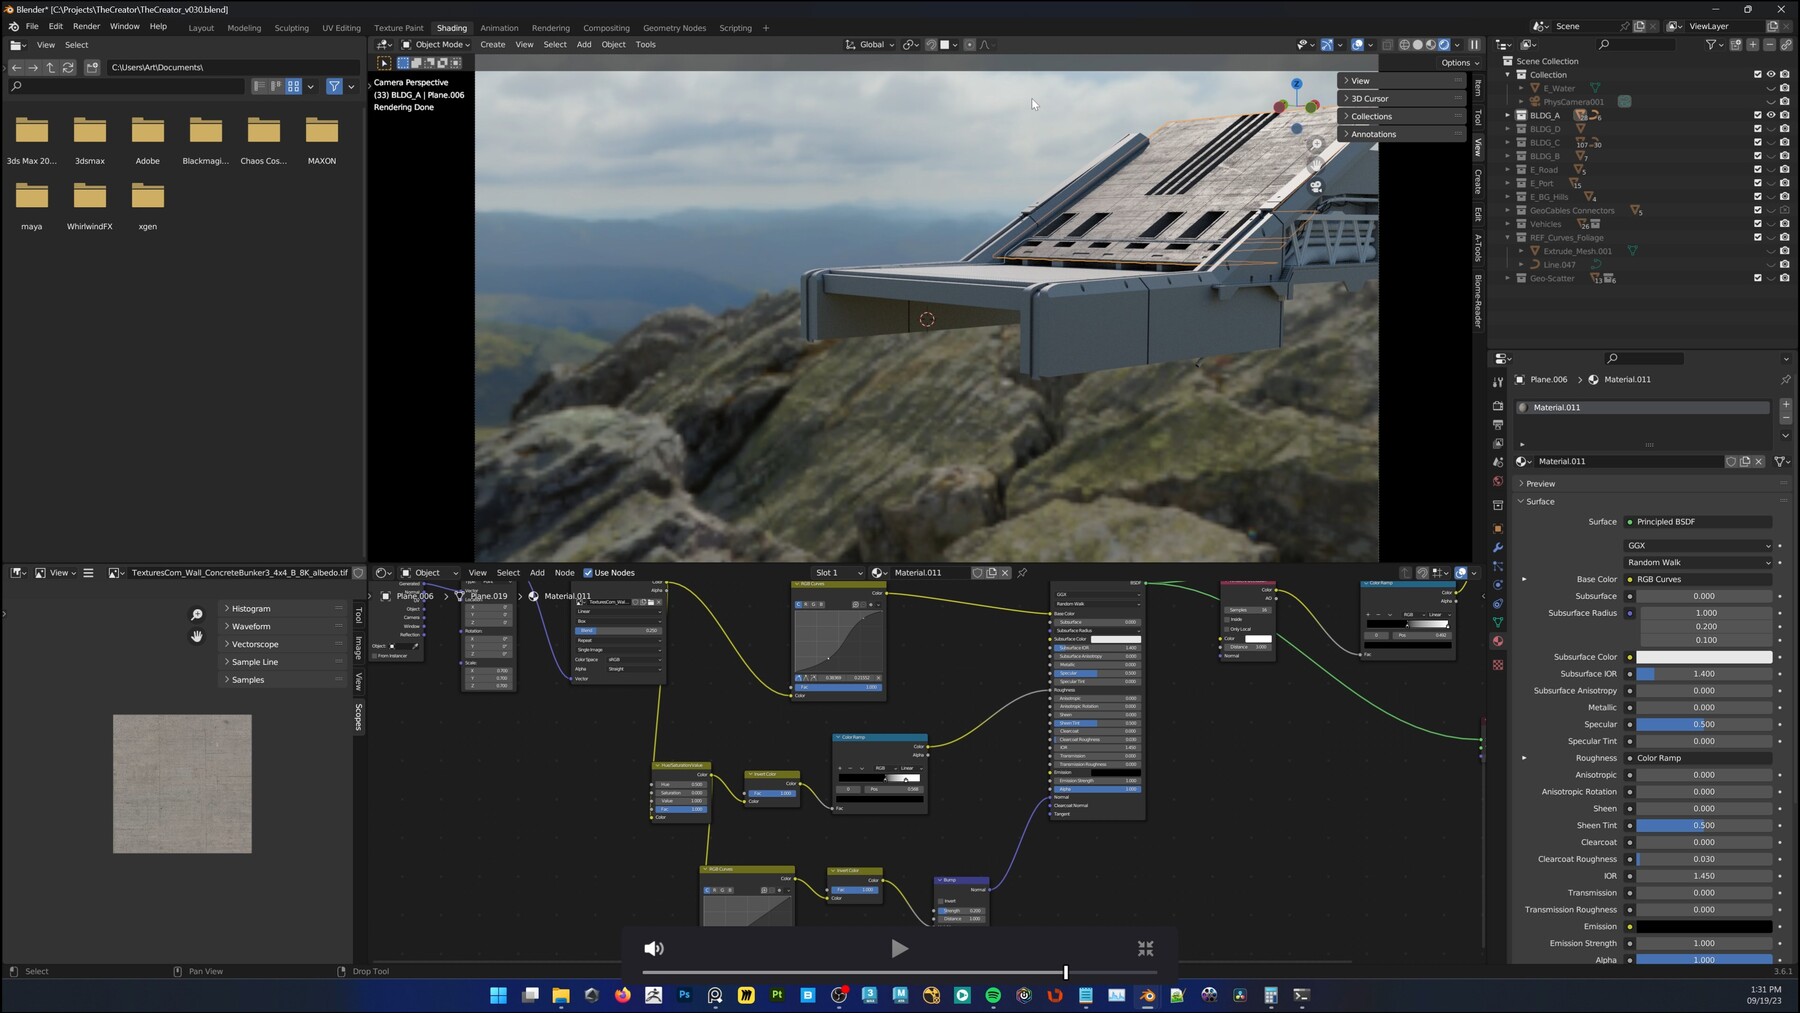Expand the 3D Cursor panel
Screen dimensions: 1800x1013
(x=1400, y=98)
